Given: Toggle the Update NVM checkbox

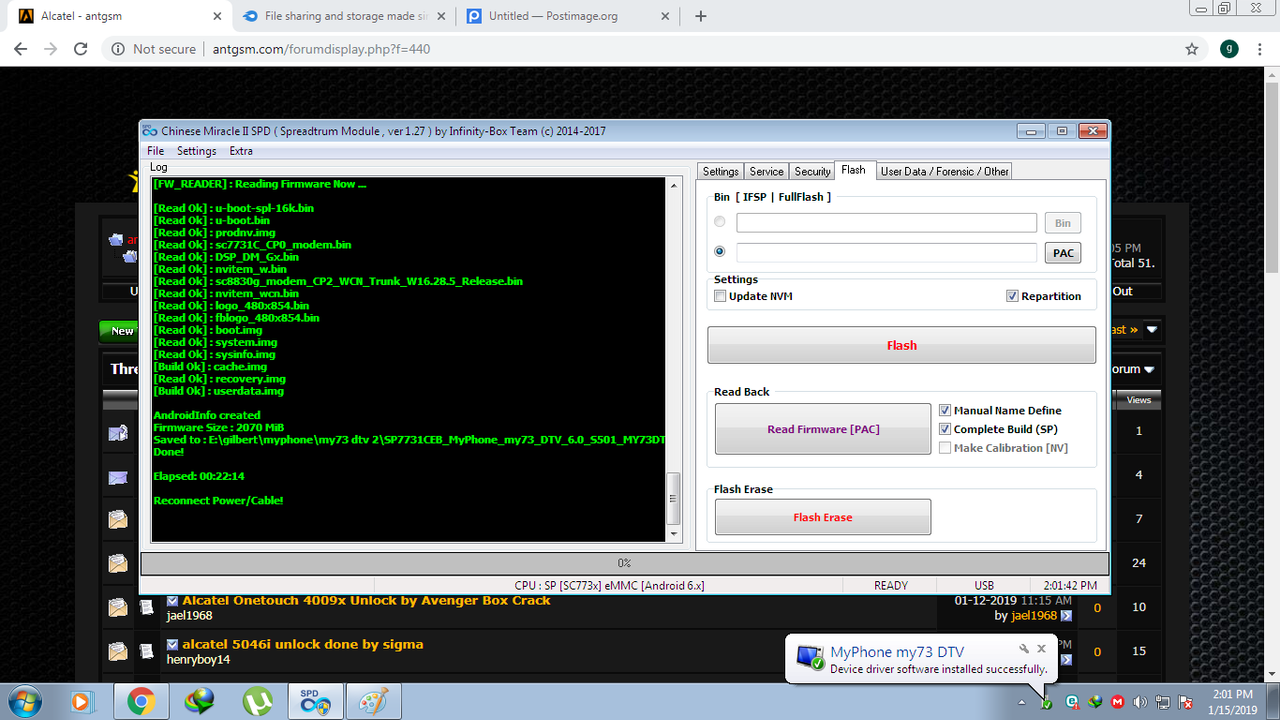Looking at the screenshot, I should 720,296.
